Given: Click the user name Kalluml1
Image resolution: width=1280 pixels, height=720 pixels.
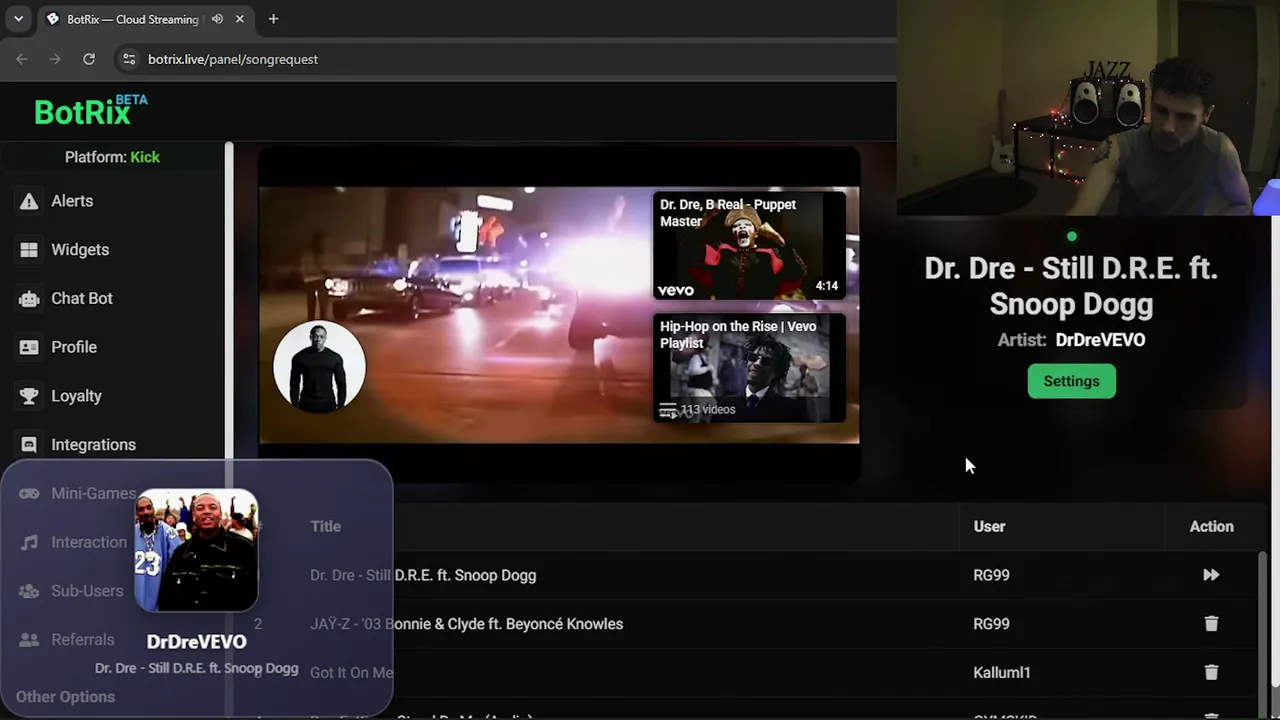Looking at the screenshot, I should click(1001, 673).
